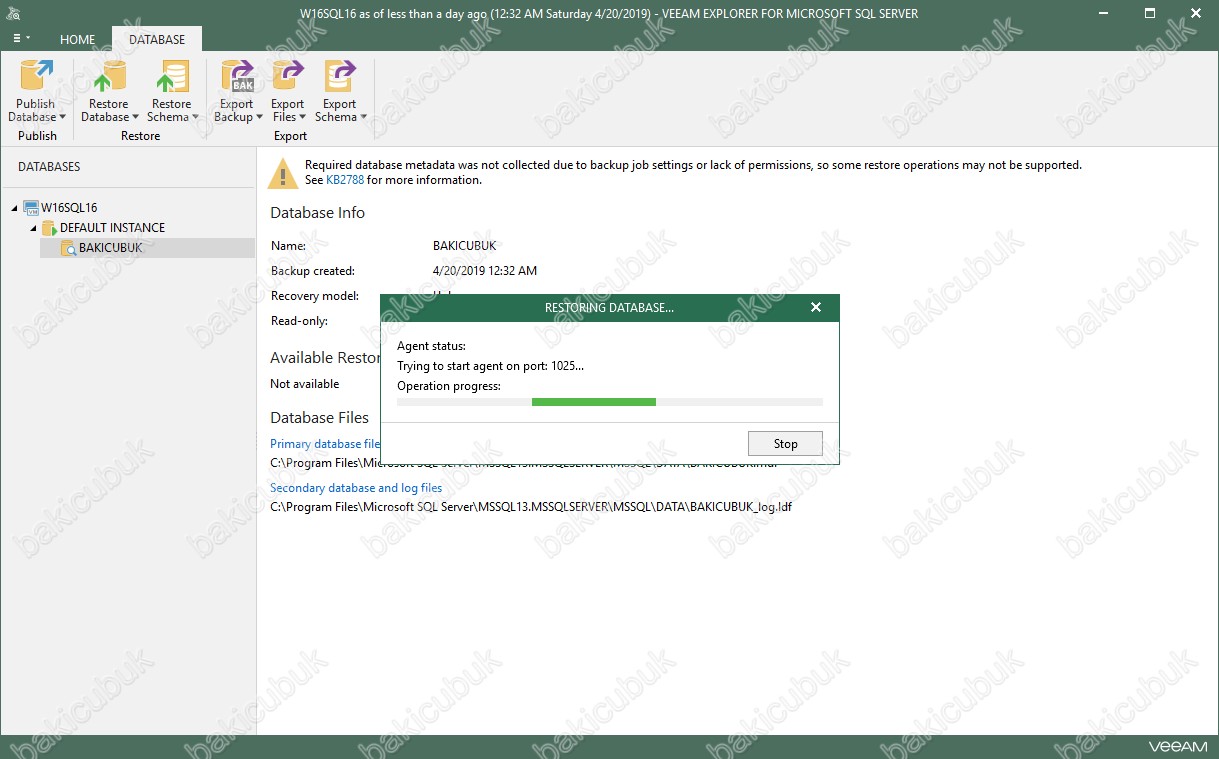Click the Database Info heading

coord(317,213)
